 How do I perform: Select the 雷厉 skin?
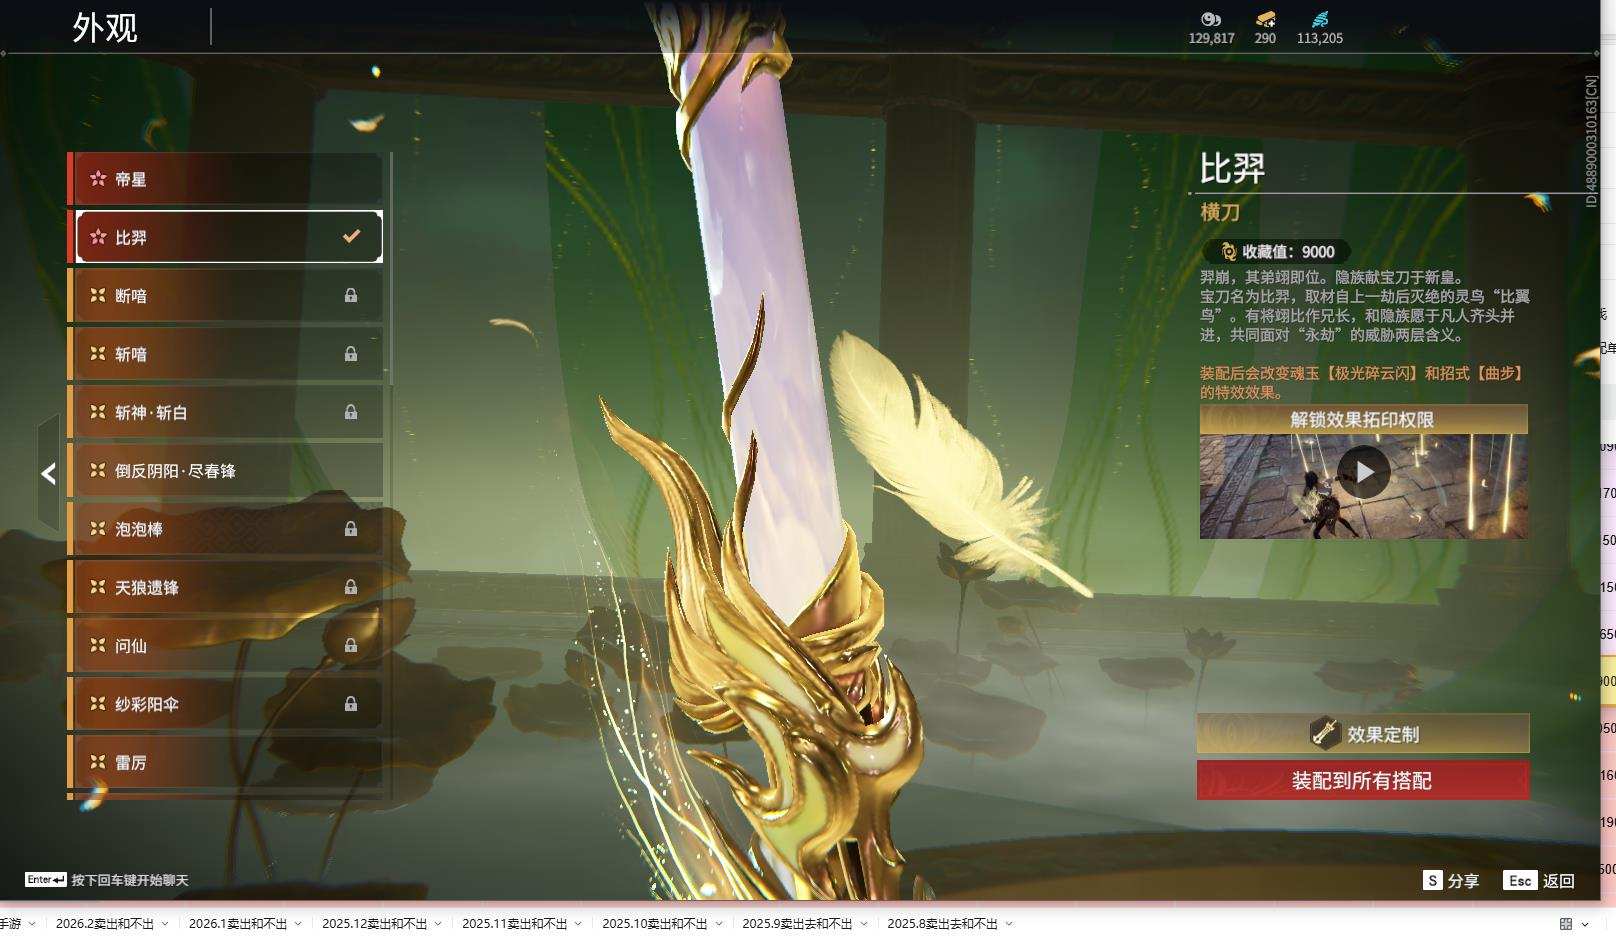pos(225,762)
